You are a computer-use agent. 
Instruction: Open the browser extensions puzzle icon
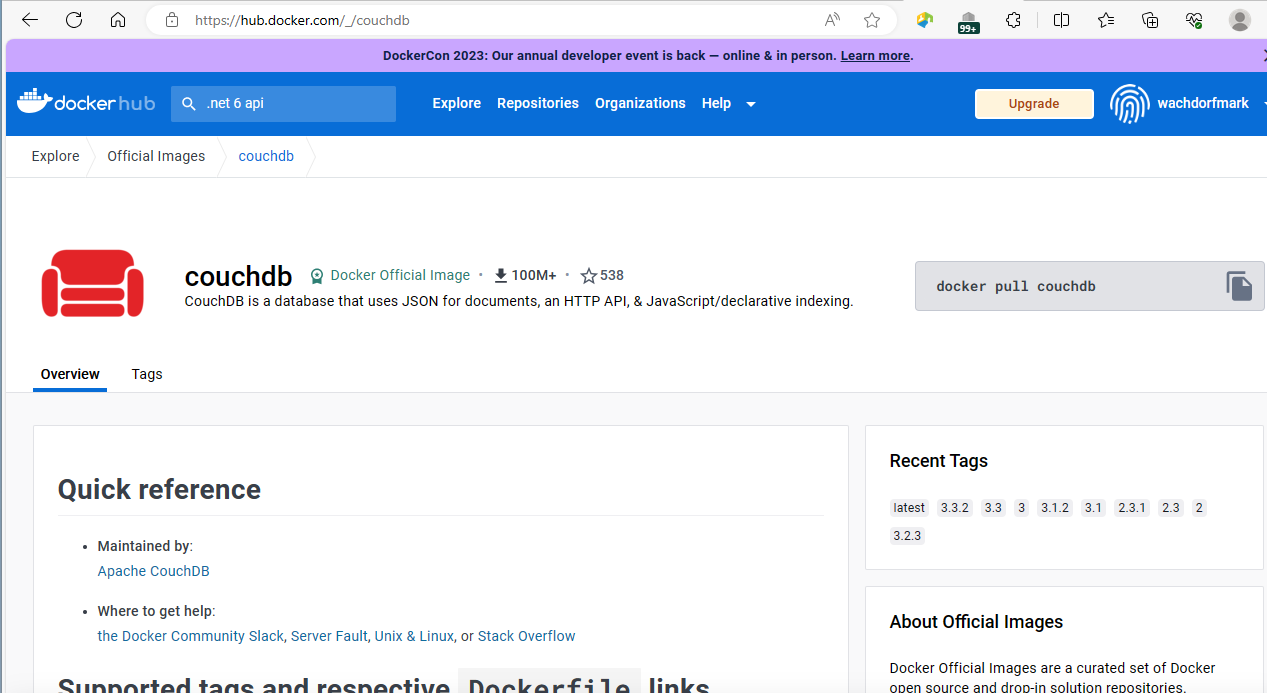pos(1013,20)
